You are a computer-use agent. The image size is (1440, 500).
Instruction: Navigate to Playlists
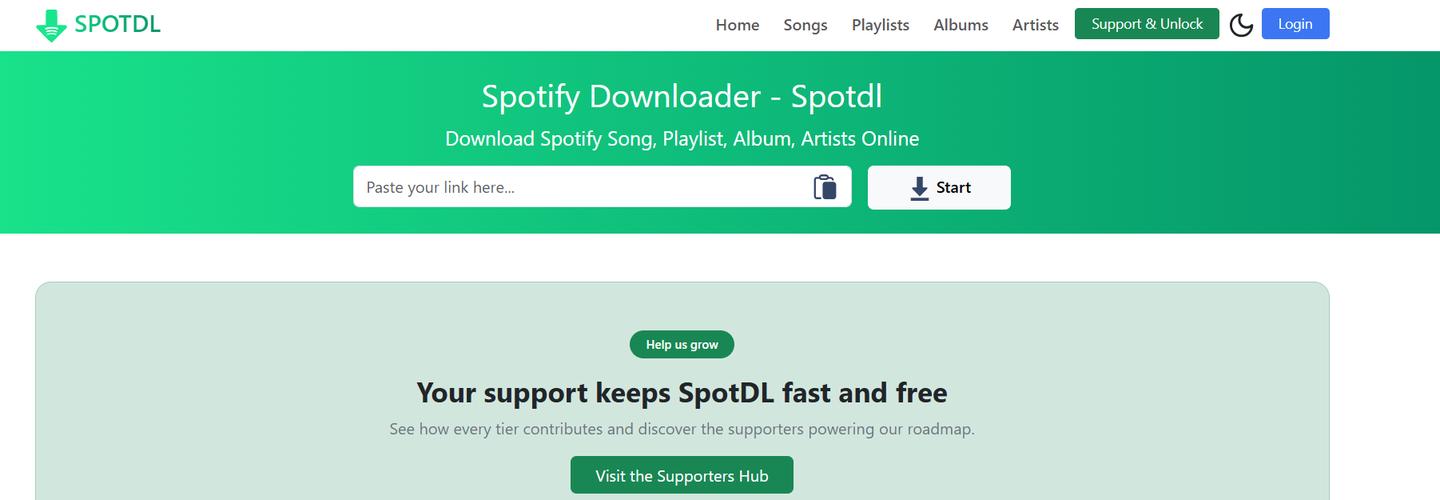tap(880, 25)
